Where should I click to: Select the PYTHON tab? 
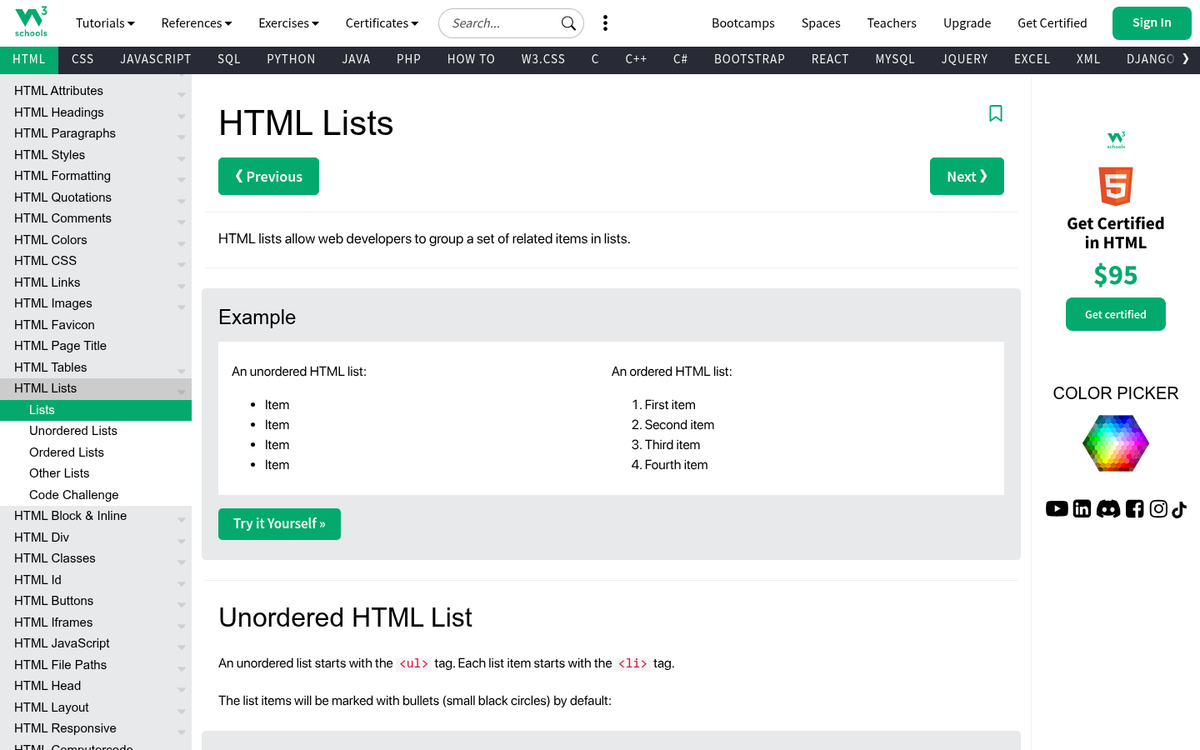290,59
